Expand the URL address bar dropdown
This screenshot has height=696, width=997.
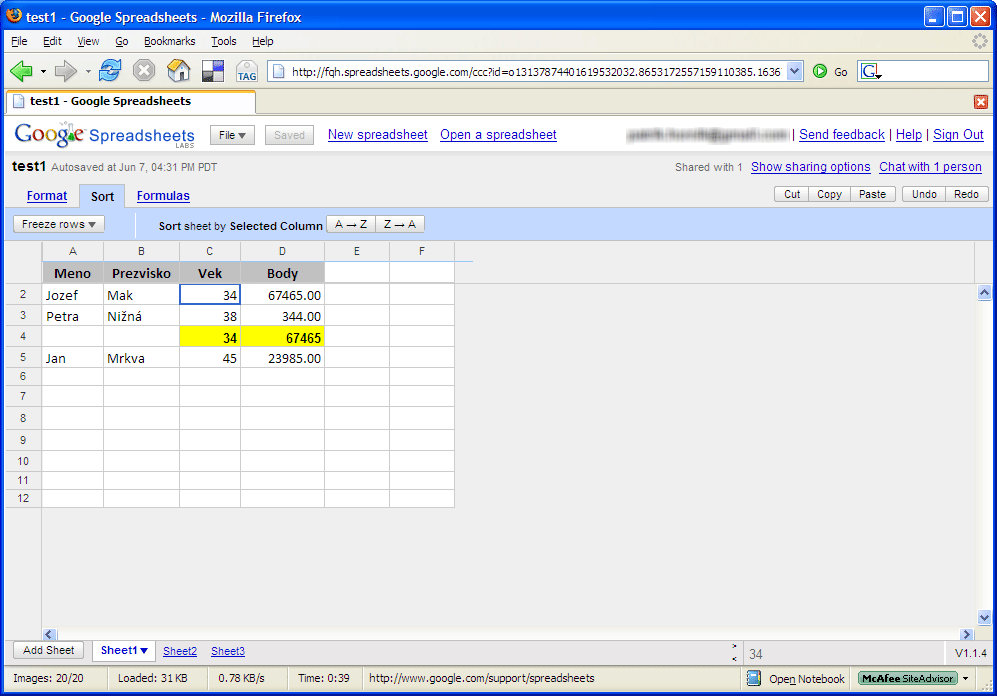coord(794,71)
